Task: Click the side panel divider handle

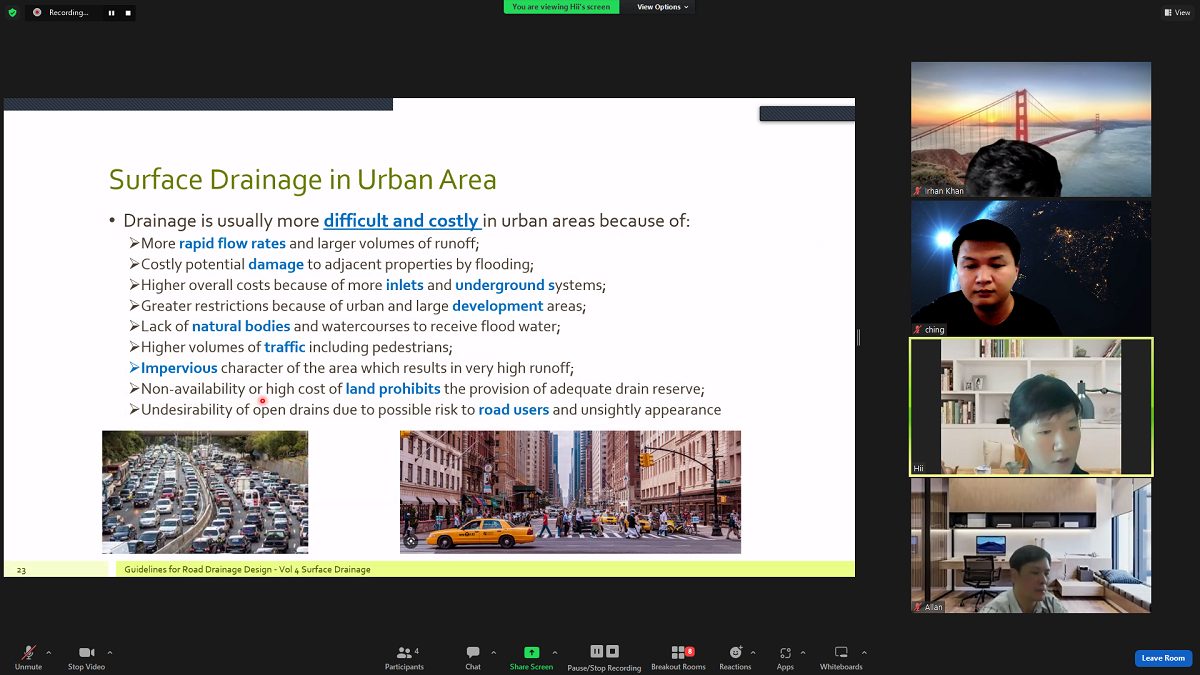Action: point(858,338)
